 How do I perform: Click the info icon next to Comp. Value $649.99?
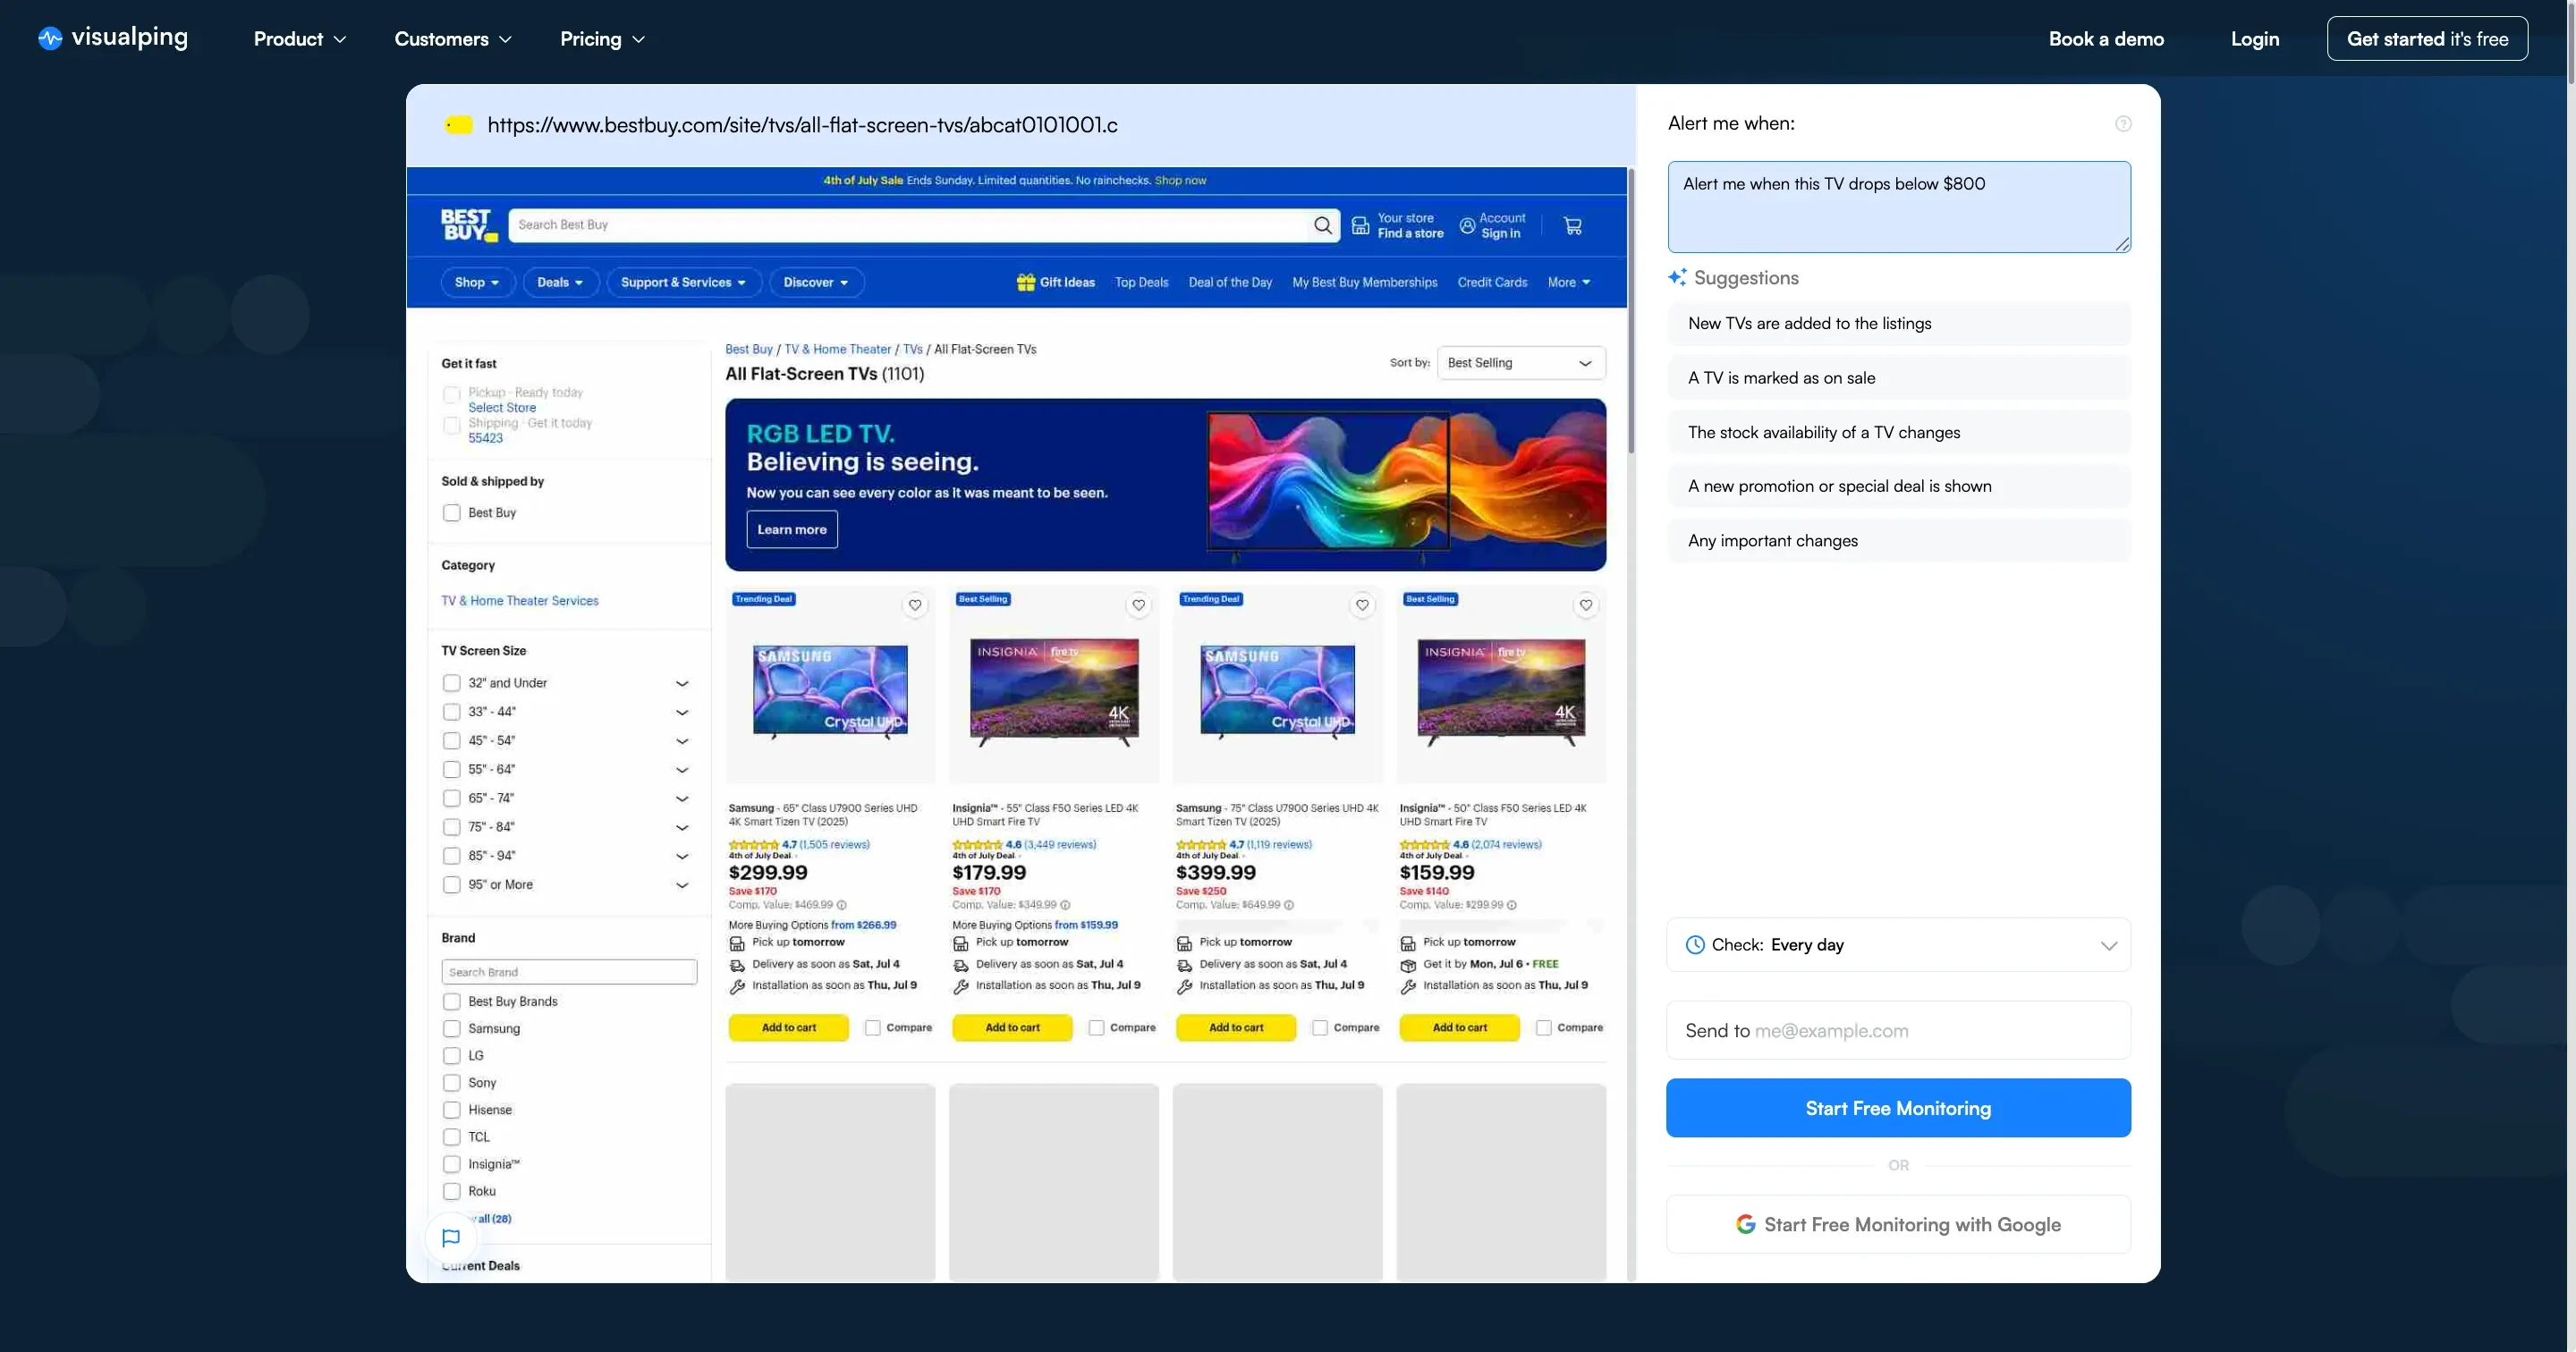click(x=1288, y=905)
